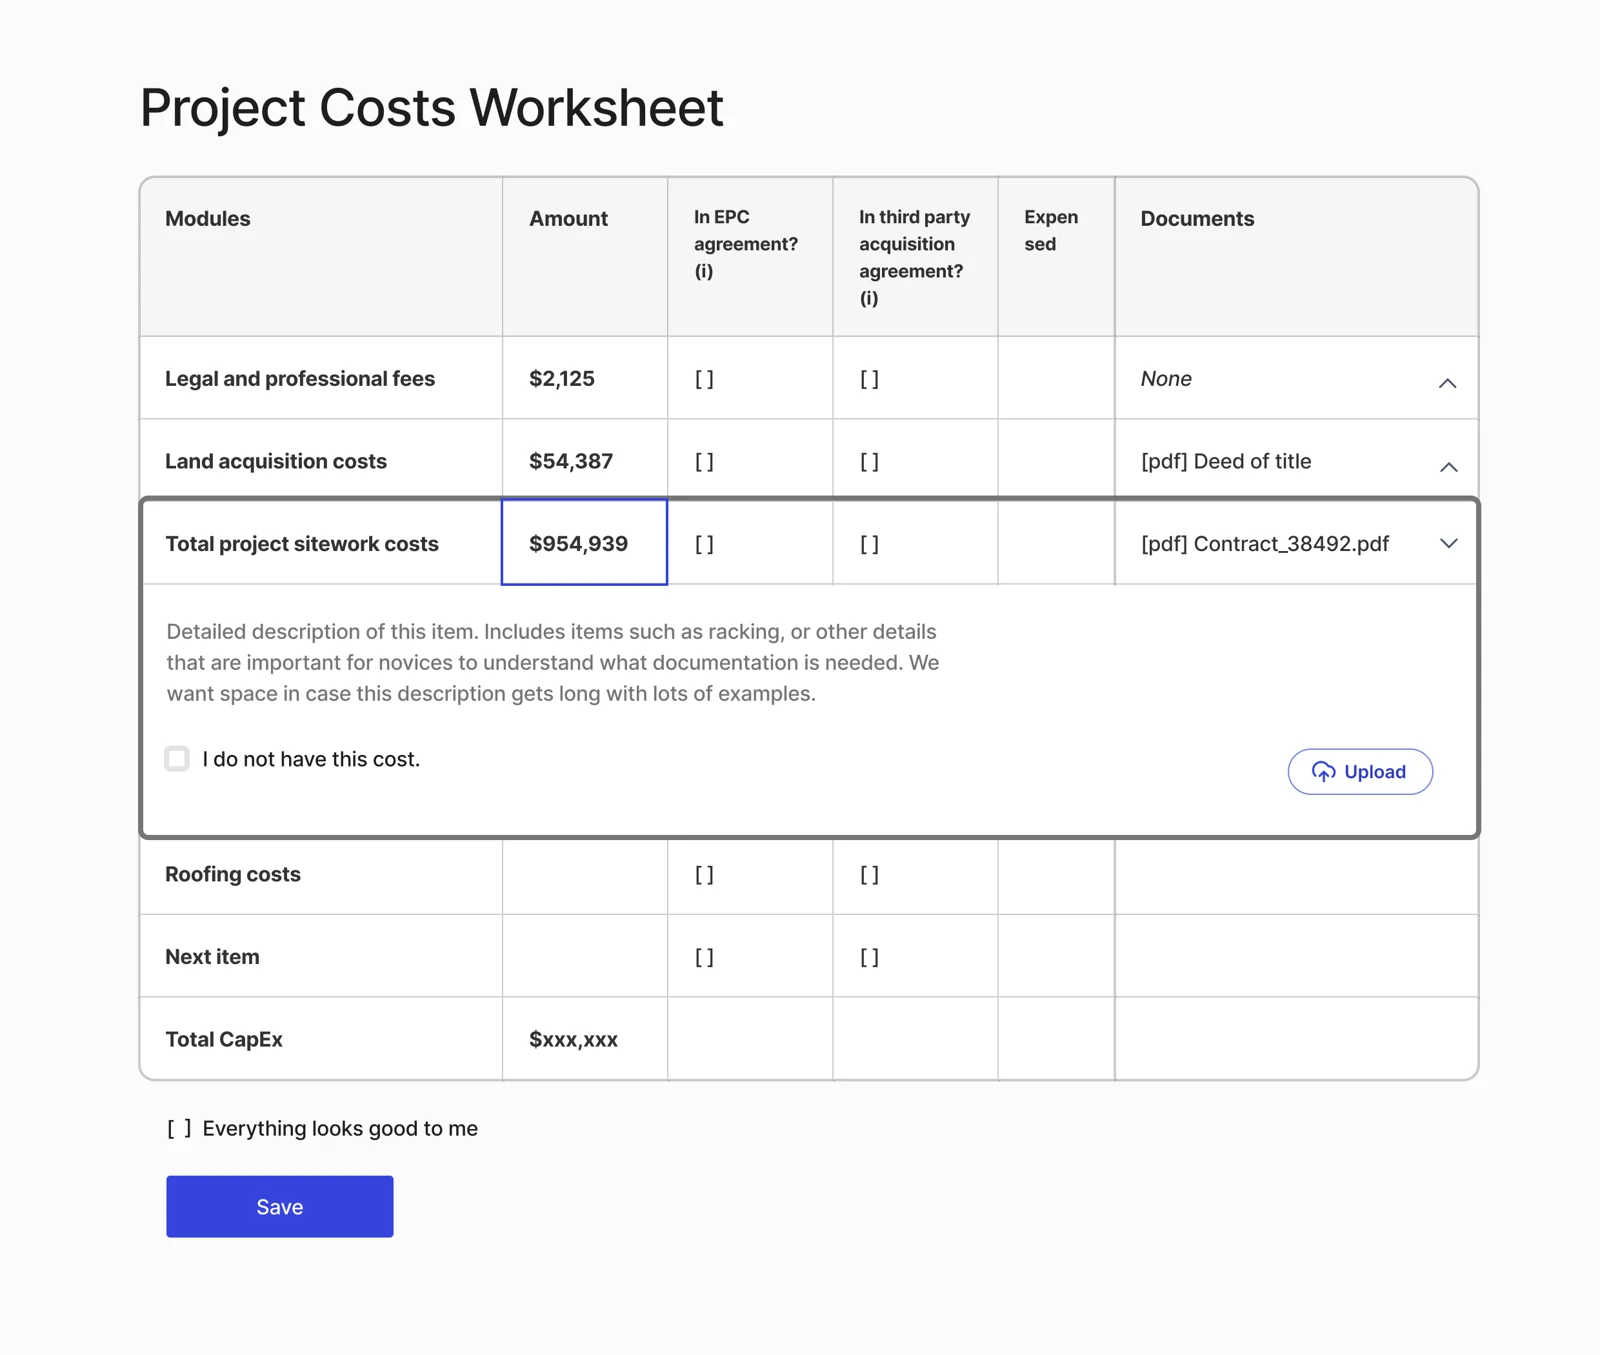Click the 'None' documents entry
The image size is (1600, 1355).
(1166, 379)
